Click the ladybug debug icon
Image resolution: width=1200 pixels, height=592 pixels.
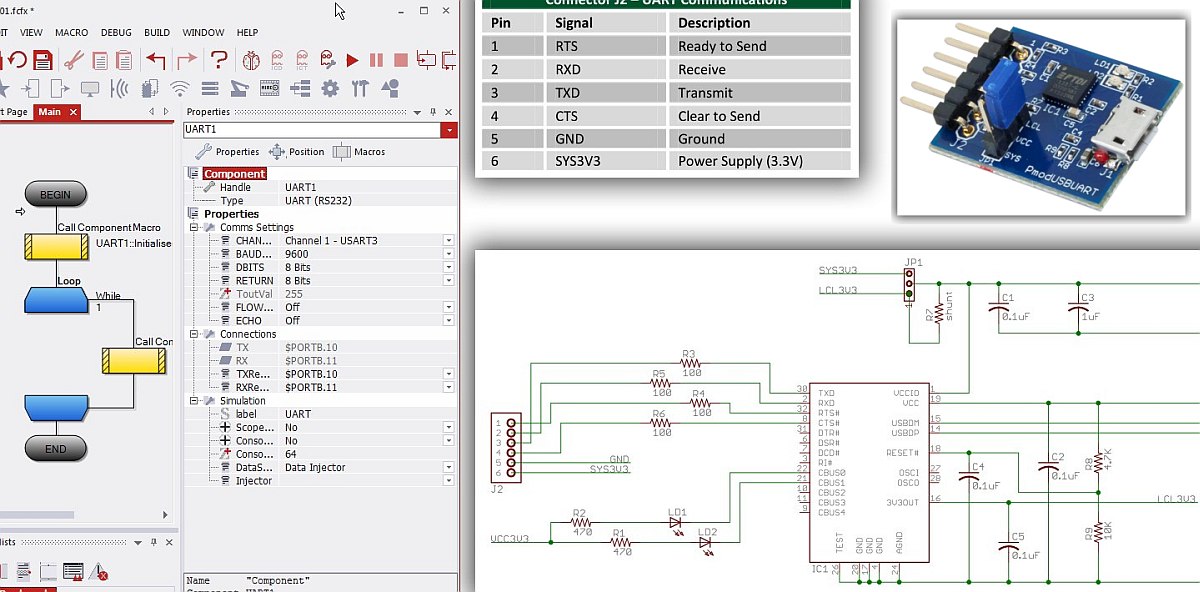point(251,60)
